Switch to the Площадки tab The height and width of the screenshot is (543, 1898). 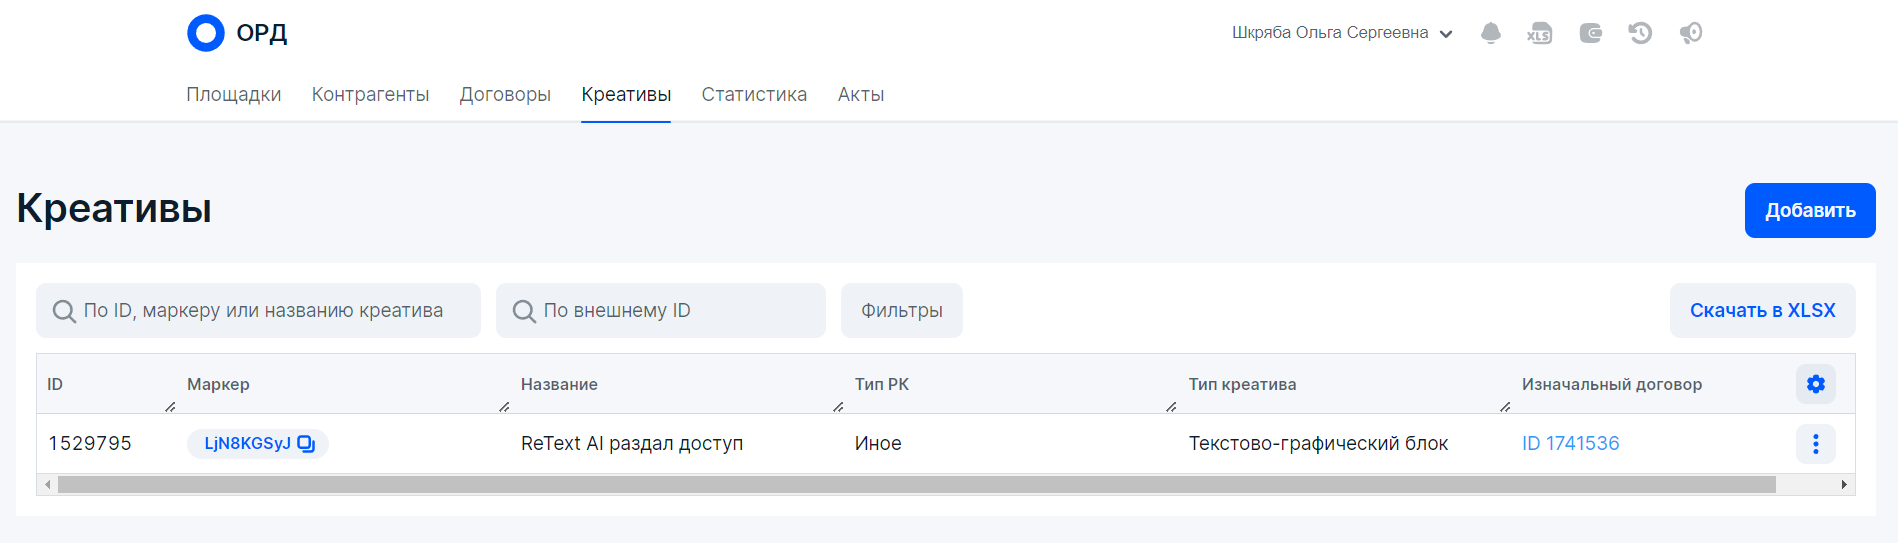click(233, 95)
